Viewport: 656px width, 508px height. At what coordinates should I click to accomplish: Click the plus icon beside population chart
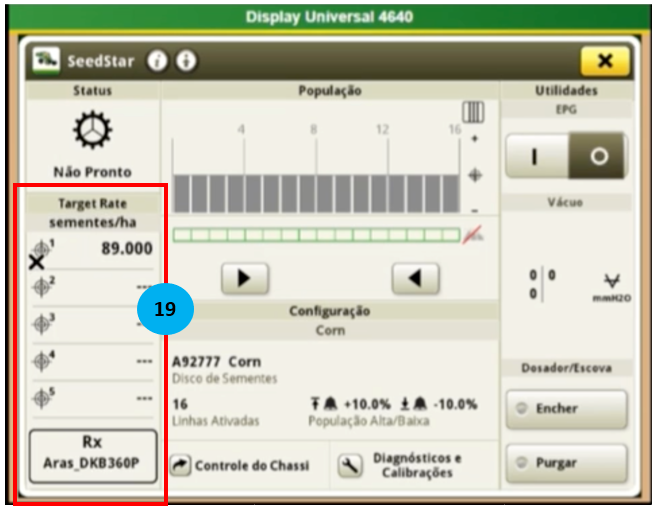[x=474, y=138]
